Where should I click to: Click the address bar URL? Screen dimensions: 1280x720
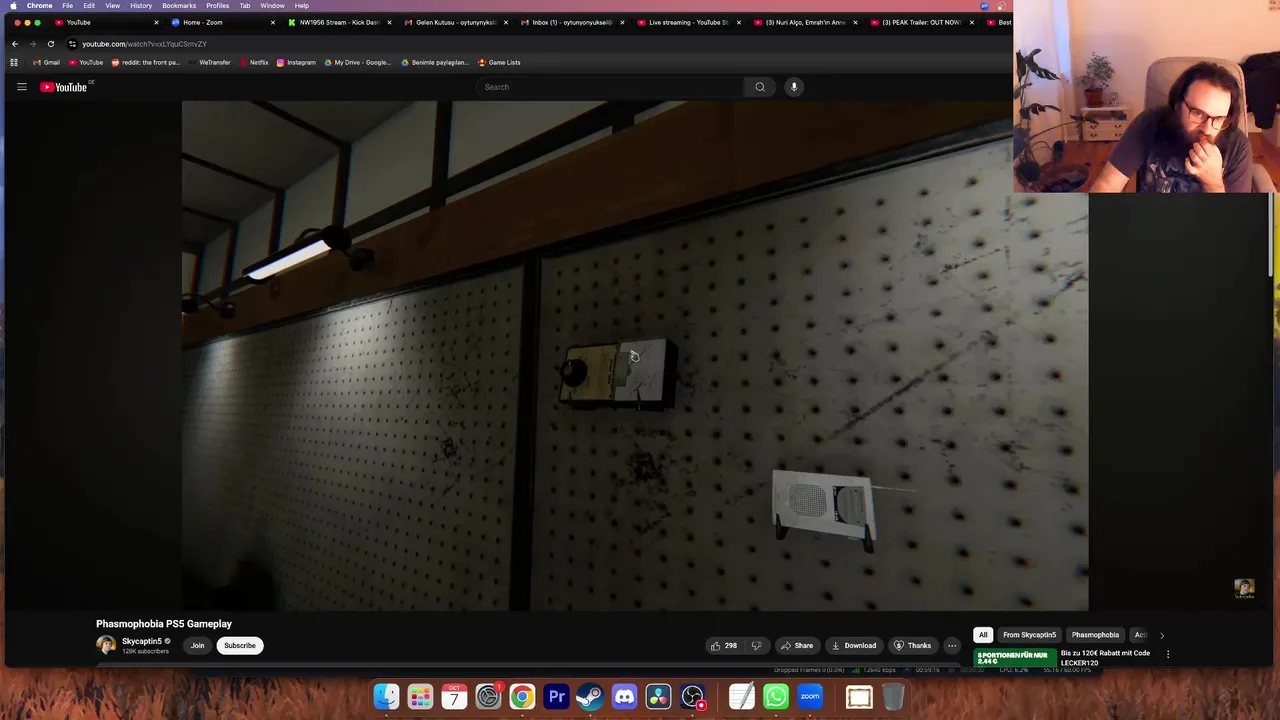(x=144, y=44)
